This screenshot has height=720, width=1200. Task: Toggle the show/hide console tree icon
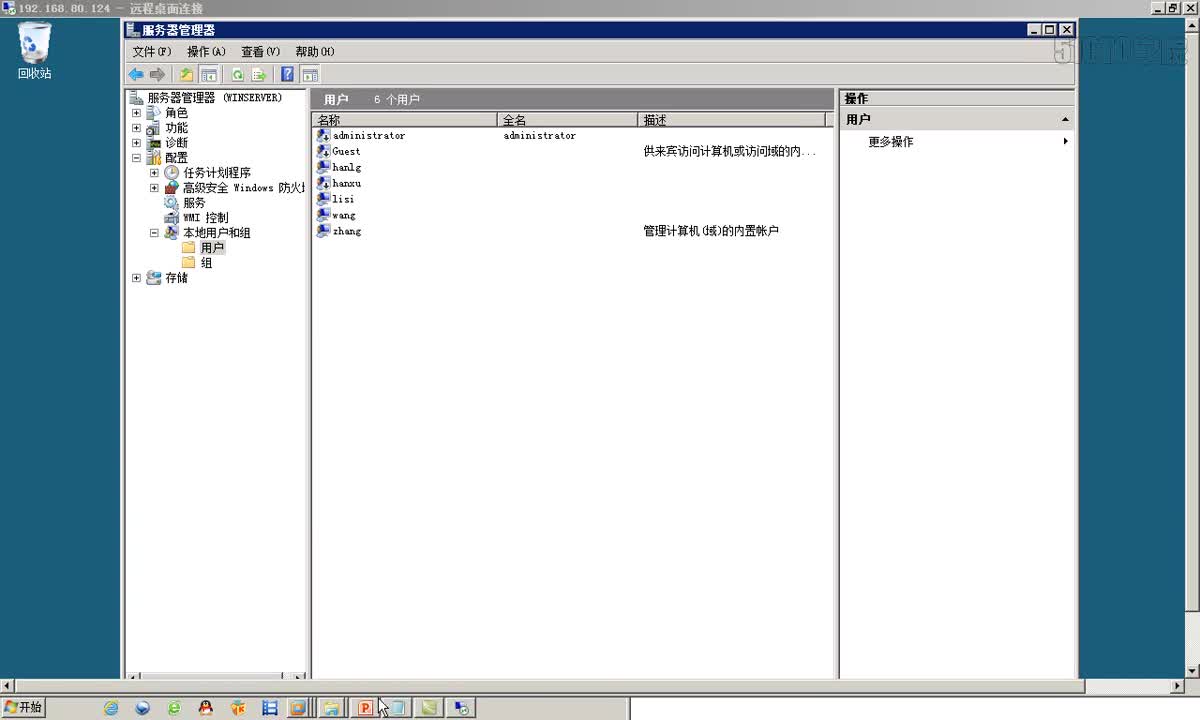(209, 74)
